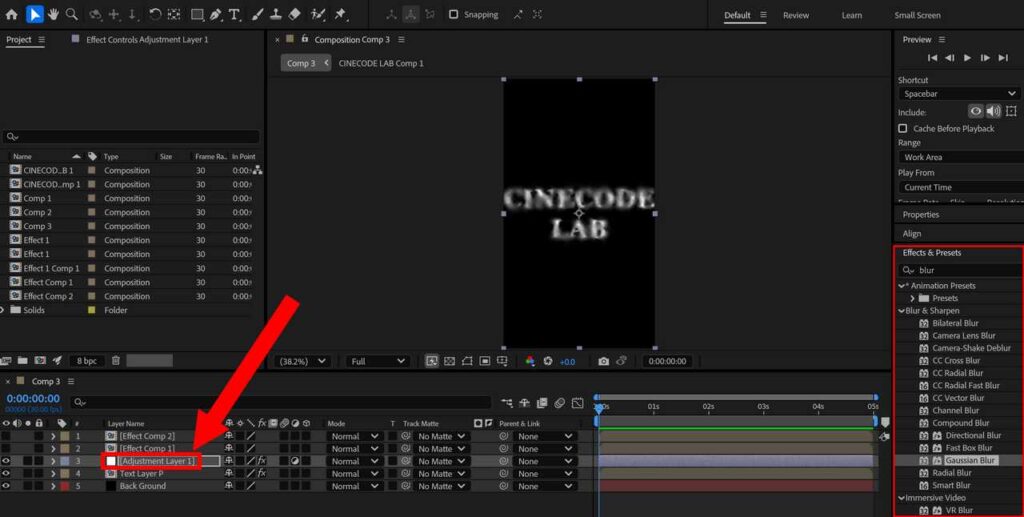This screenshot has height=517, width=1024.
Task: Hide the Back Ground layer eye
Action: coord(6,486)
